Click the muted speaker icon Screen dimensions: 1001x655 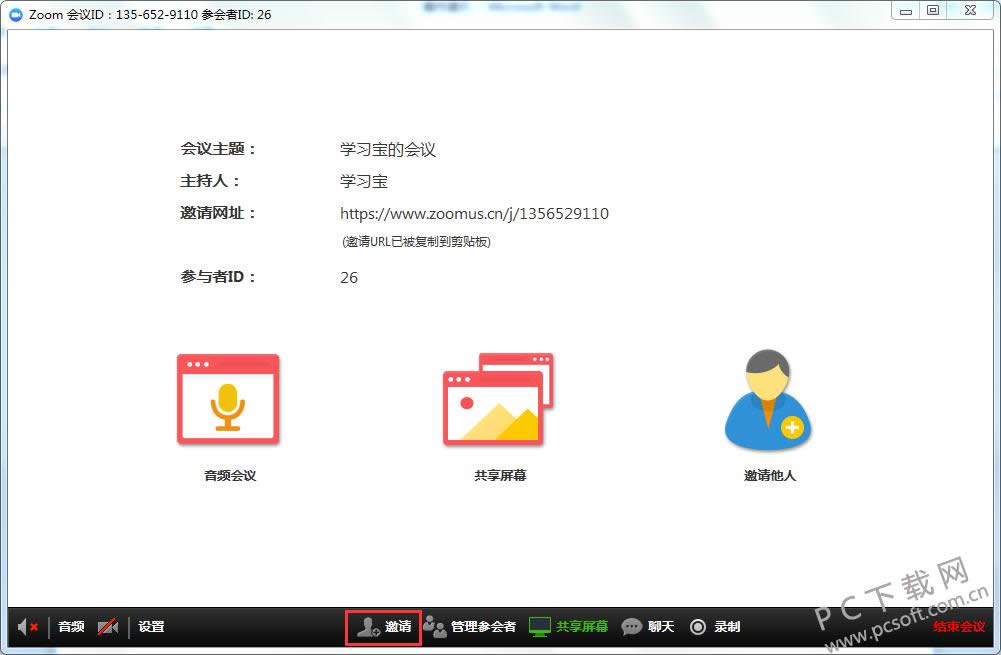coord(27,627)
